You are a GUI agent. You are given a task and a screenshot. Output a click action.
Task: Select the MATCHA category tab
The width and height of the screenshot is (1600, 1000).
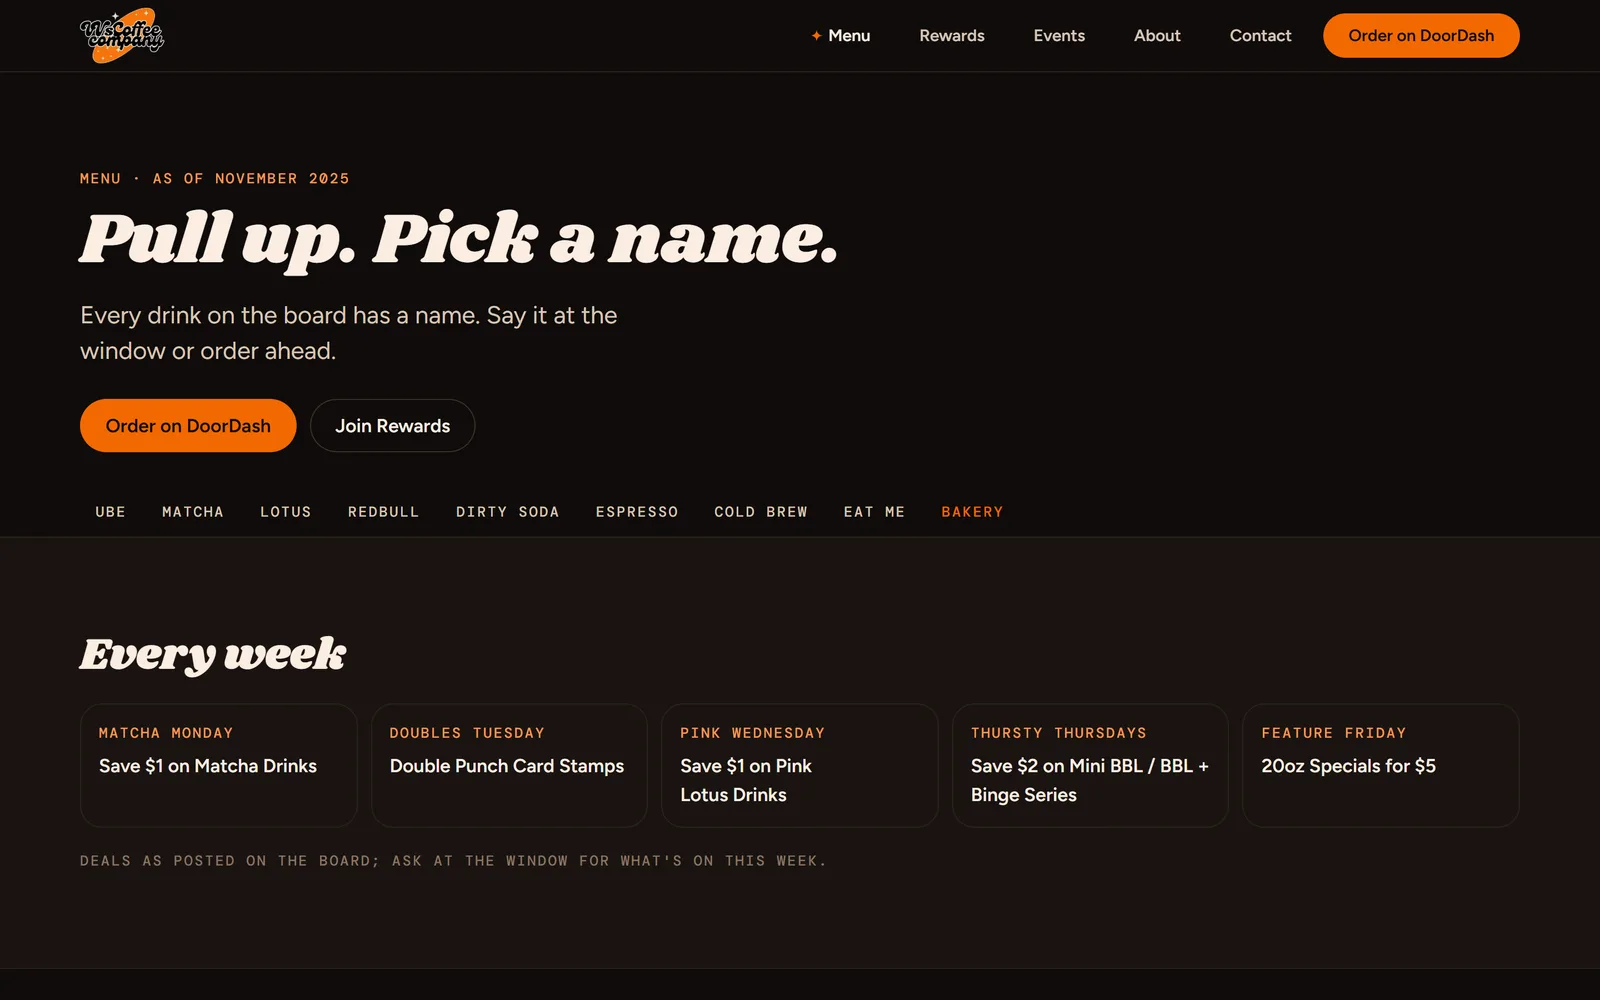pos(193,512)
